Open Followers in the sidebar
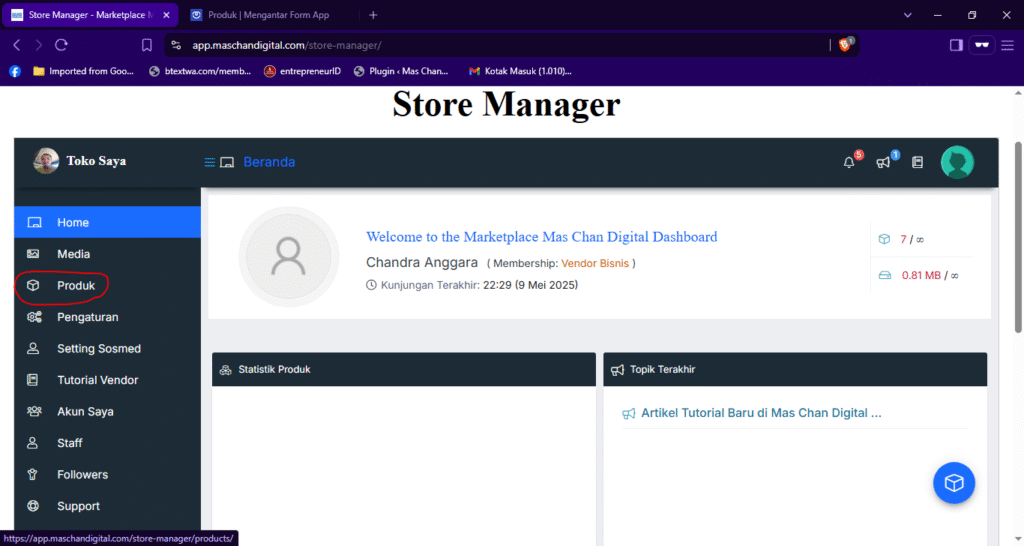Viewport: 1024px width, 546px height. [x=107, y=474]
